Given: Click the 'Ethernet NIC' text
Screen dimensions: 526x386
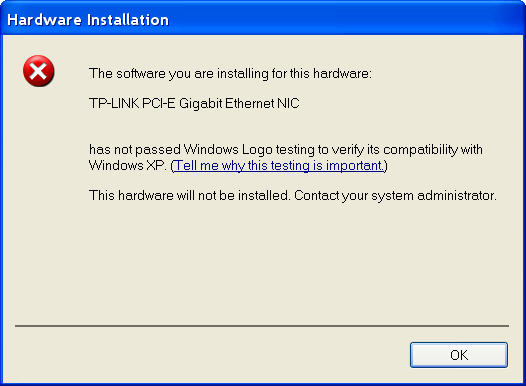Looking at the screenshot, I should [x=262, y=103].
